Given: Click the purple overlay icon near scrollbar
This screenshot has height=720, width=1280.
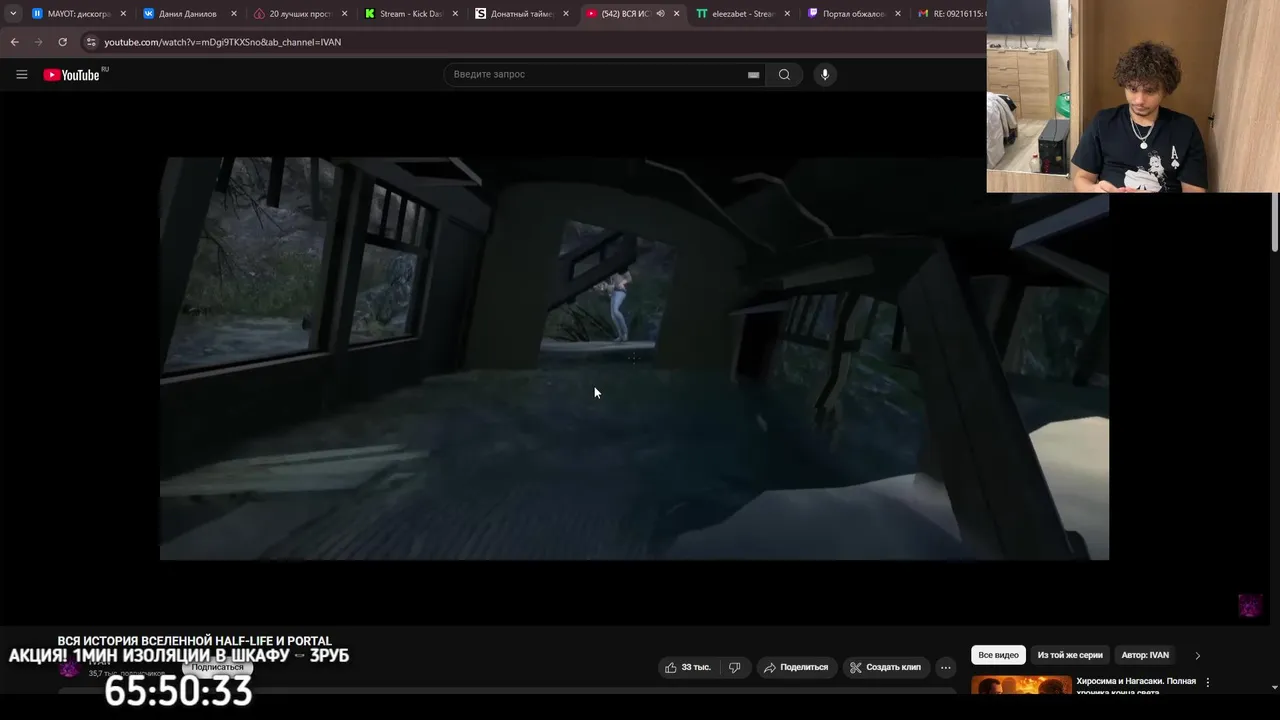Looking at the screenshot, I should coord(1250,605).
